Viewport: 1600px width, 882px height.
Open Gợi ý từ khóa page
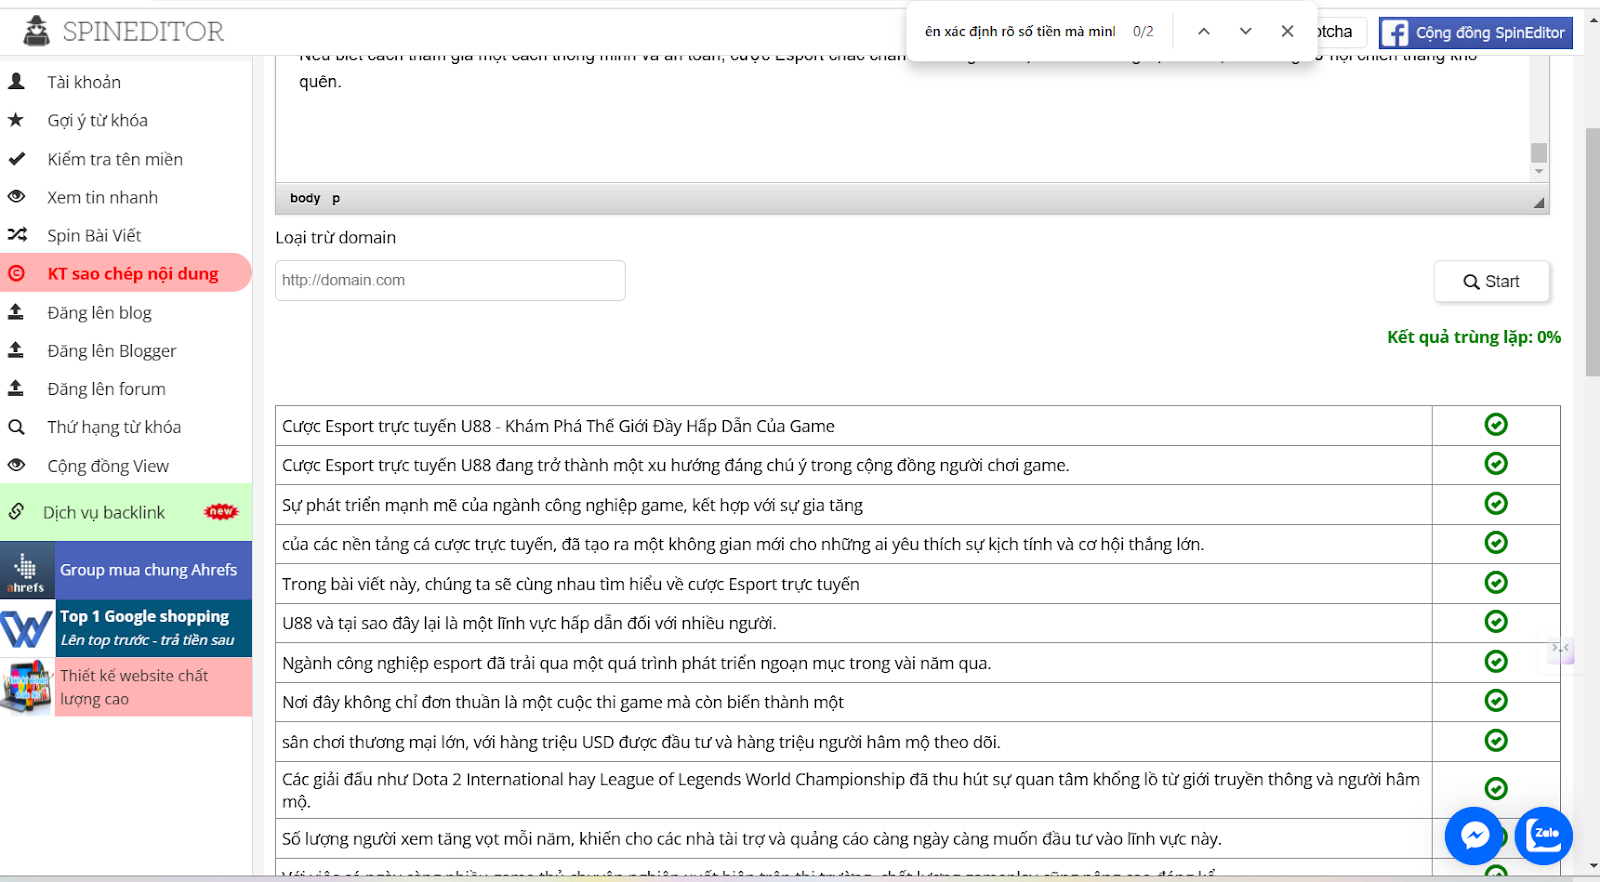(97, 120)
